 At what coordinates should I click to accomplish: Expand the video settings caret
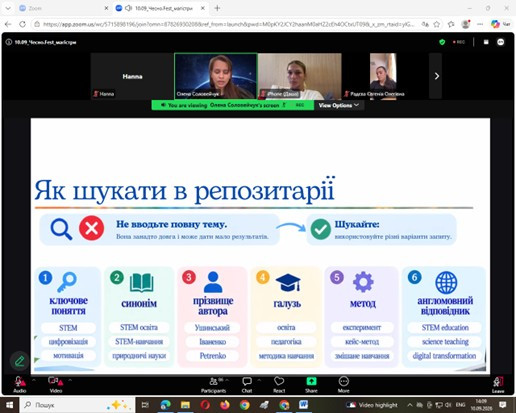[70, 380]
